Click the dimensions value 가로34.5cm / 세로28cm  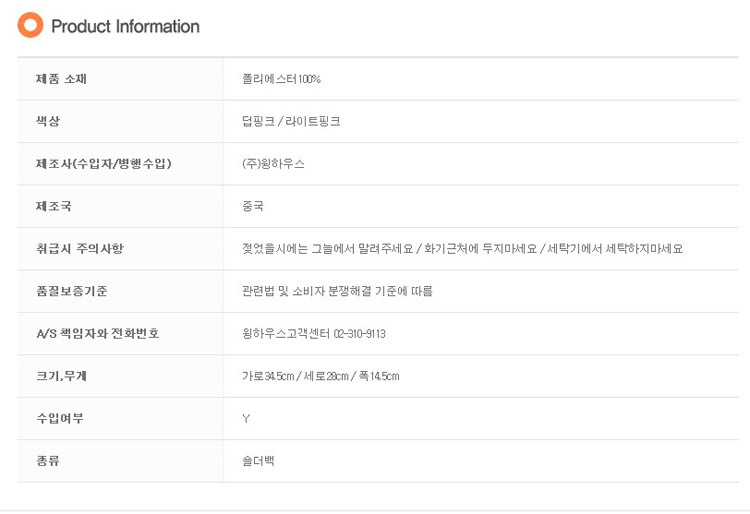point(296,376)
